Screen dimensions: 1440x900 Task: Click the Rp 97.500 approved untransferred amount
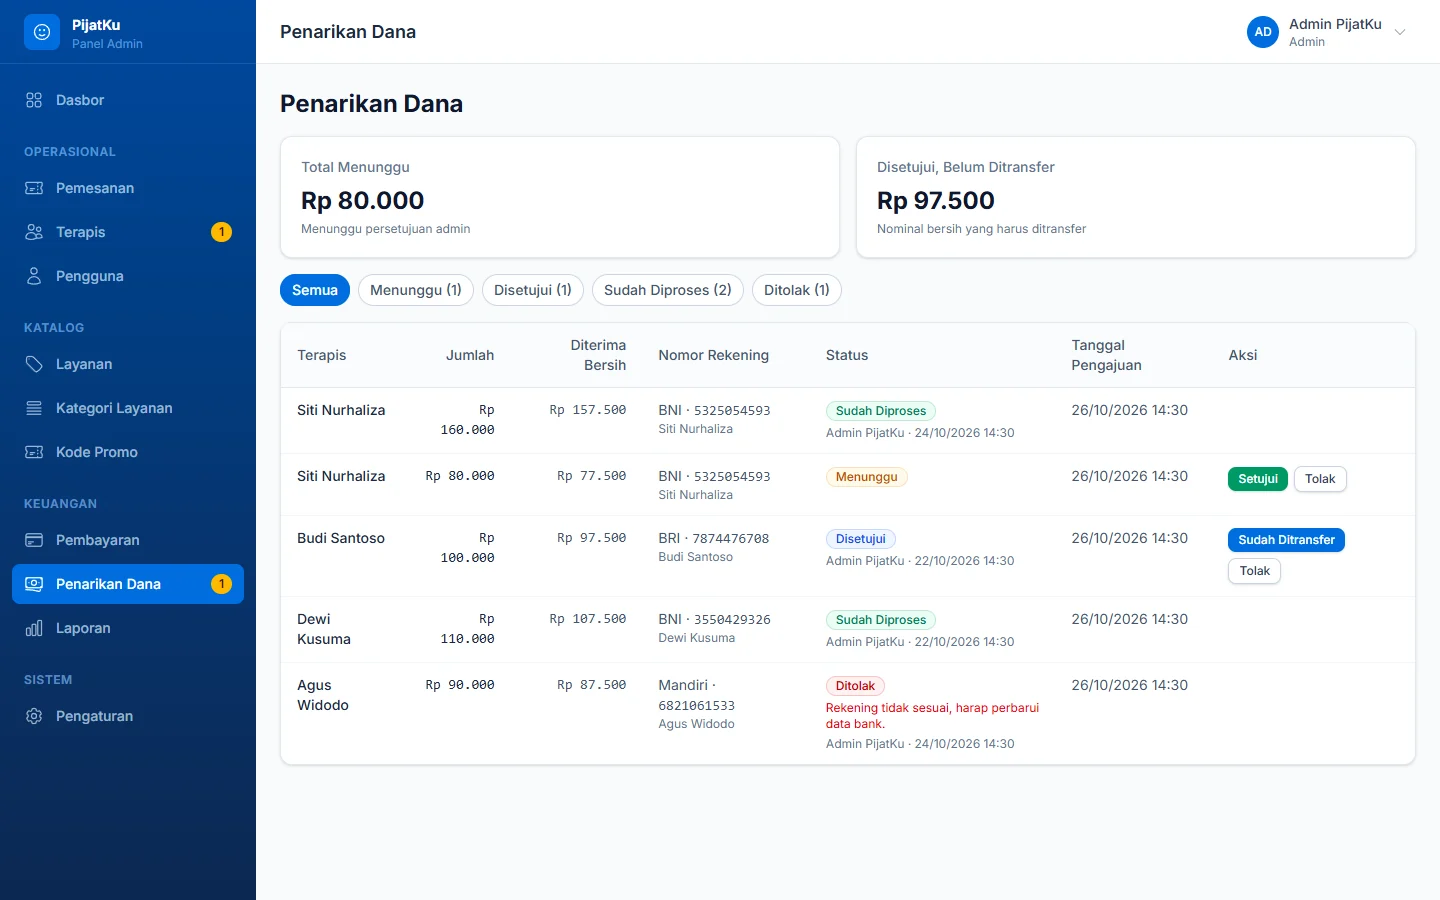point(936,200)
